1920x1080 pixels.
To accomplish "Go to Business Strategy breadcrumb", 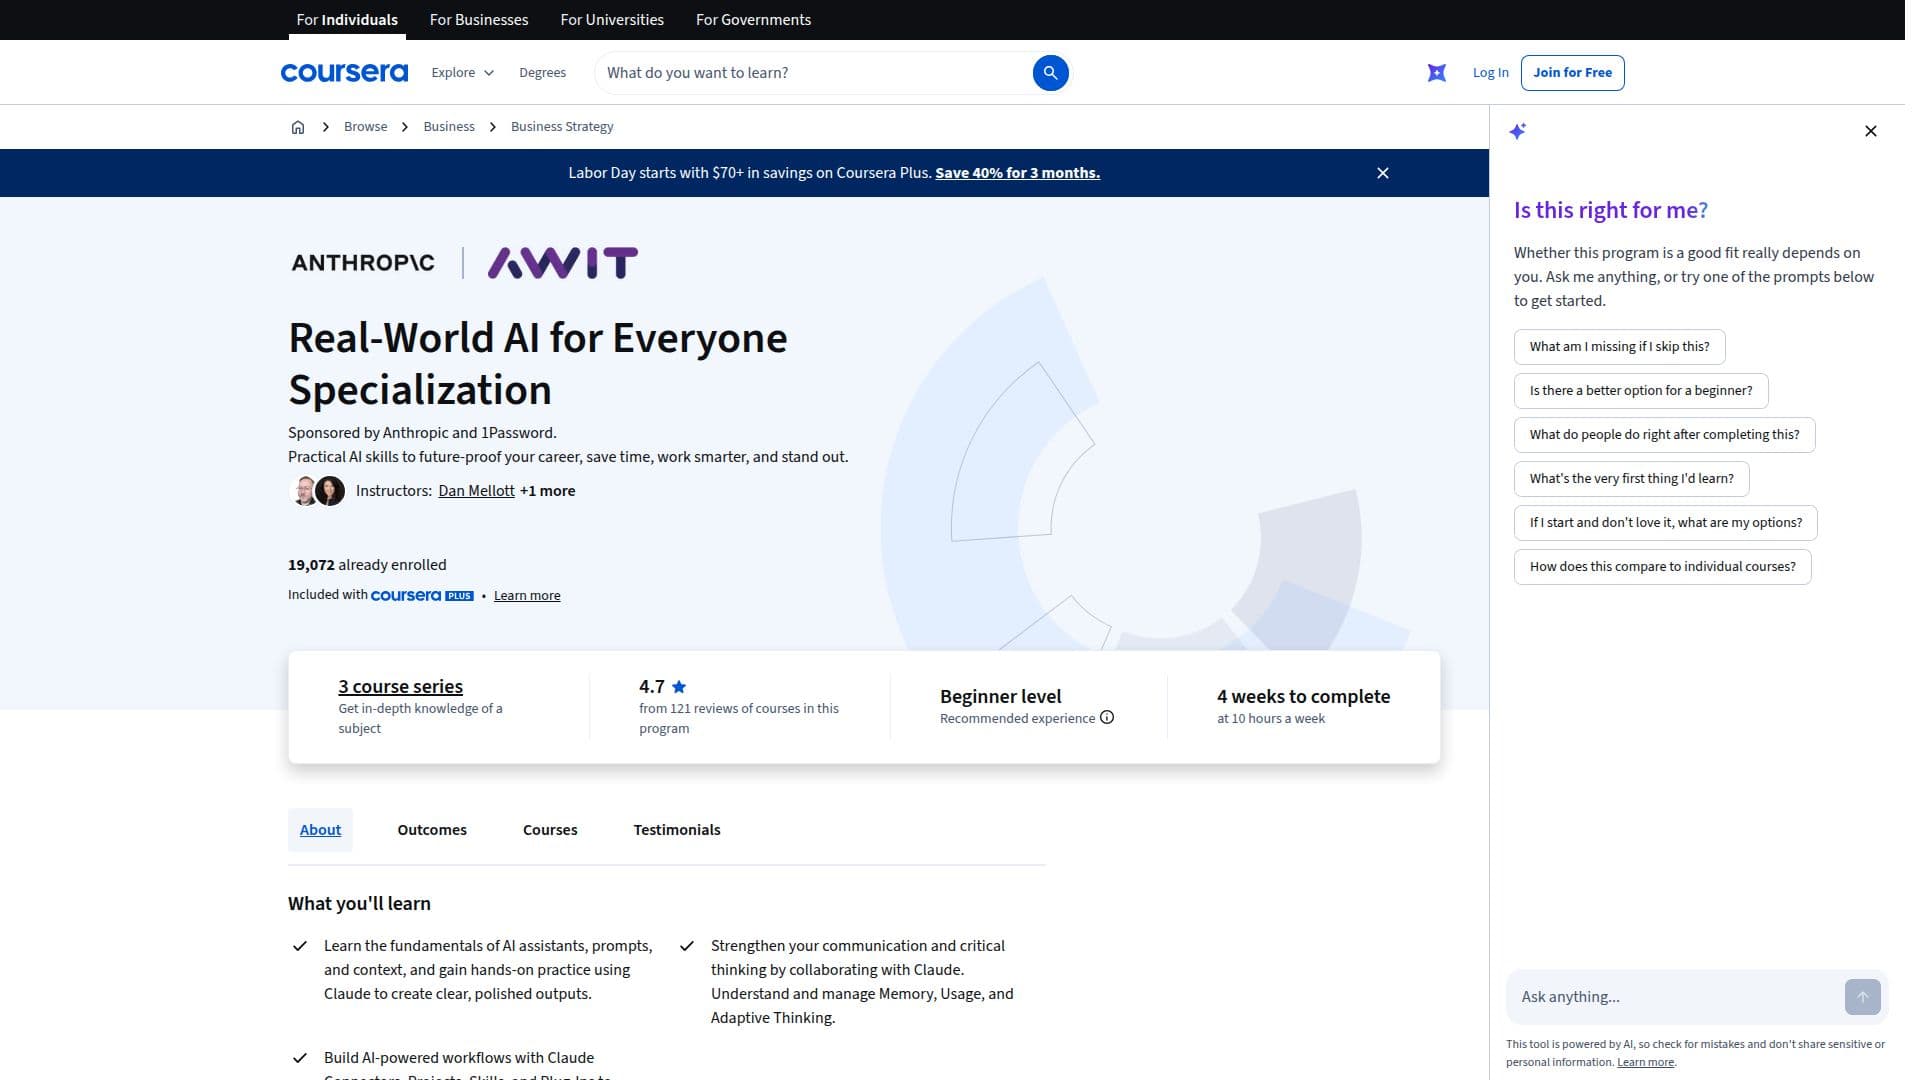I will pos(562,127).
